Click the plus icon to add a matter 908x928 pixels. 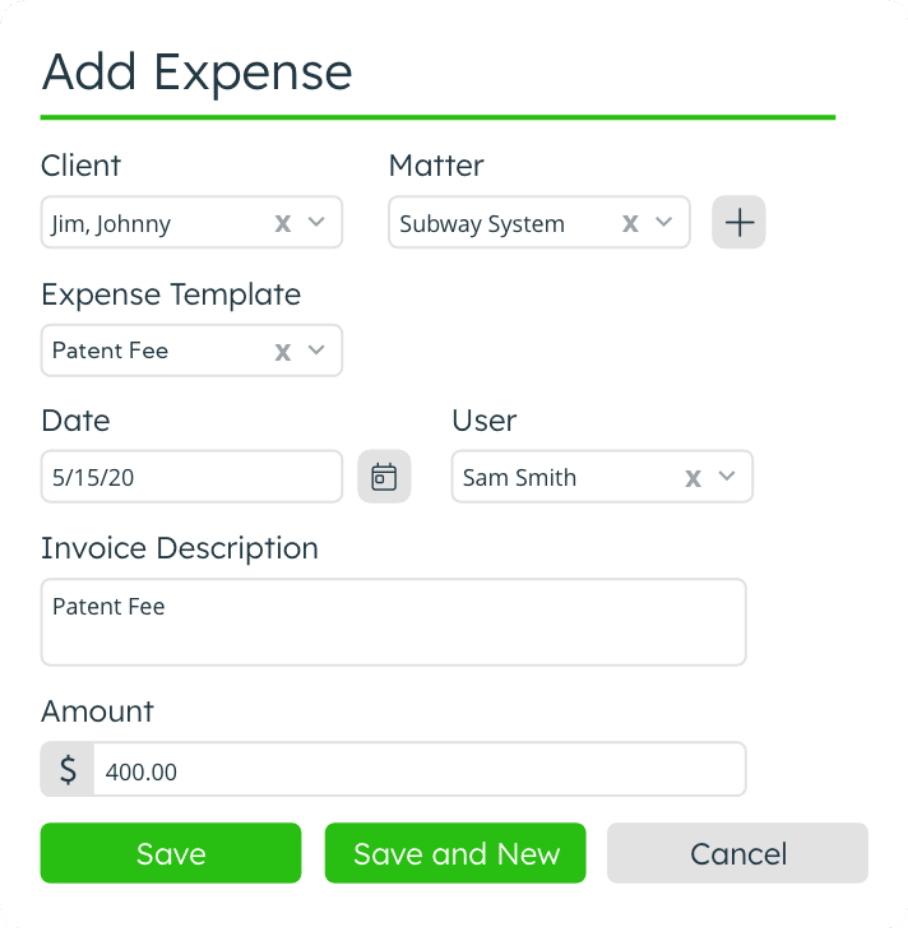738,222
